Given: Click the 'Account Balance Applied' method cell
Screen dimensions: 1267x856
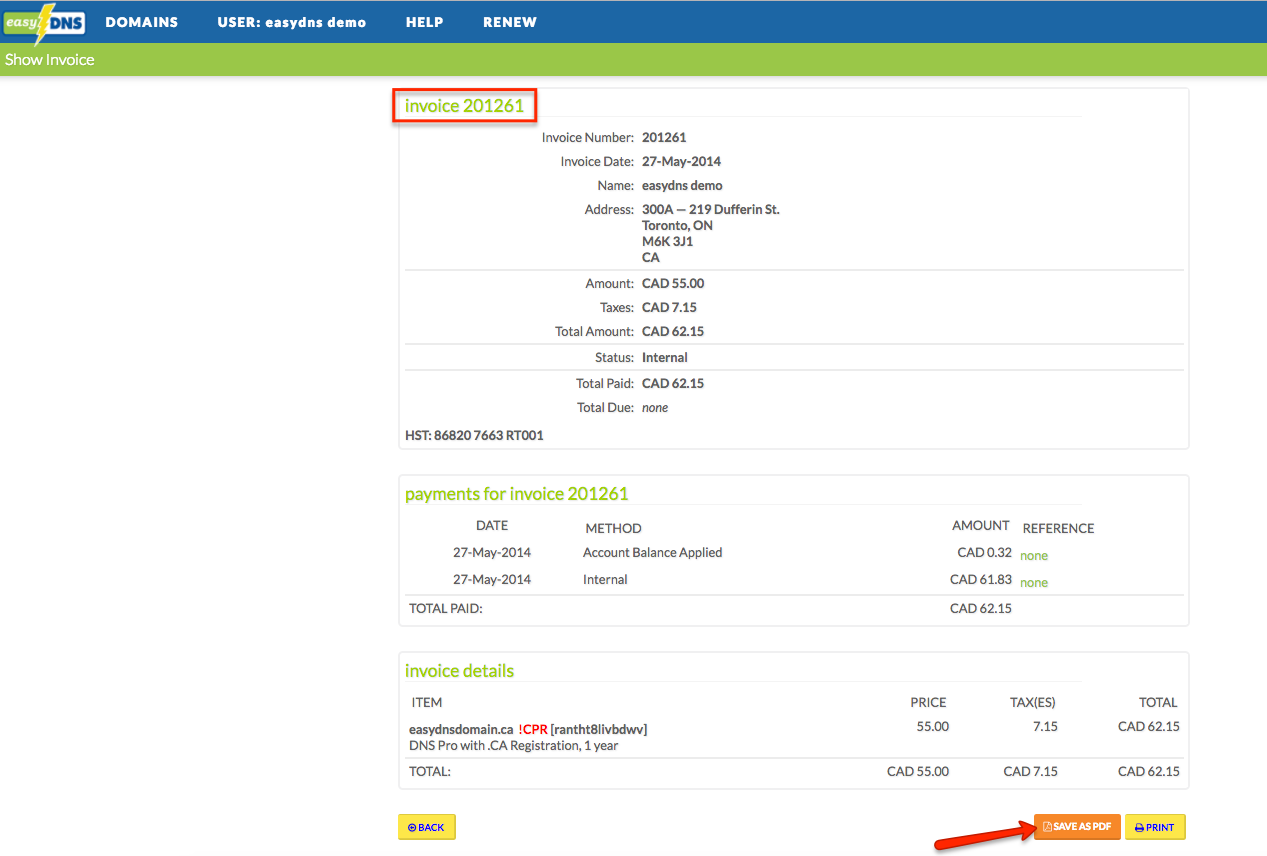Looking at the screenshot, I should pyautogui.click(x=652, y=552).
